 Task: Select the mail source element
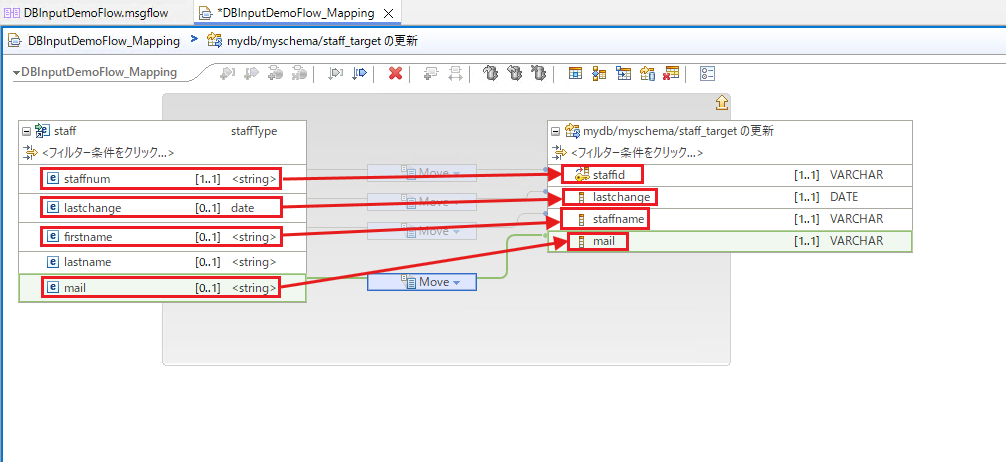coord(162,288)
